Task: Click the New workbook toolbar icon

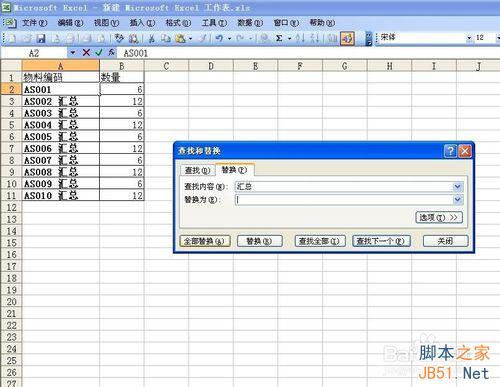Action: tap(12, 38)
